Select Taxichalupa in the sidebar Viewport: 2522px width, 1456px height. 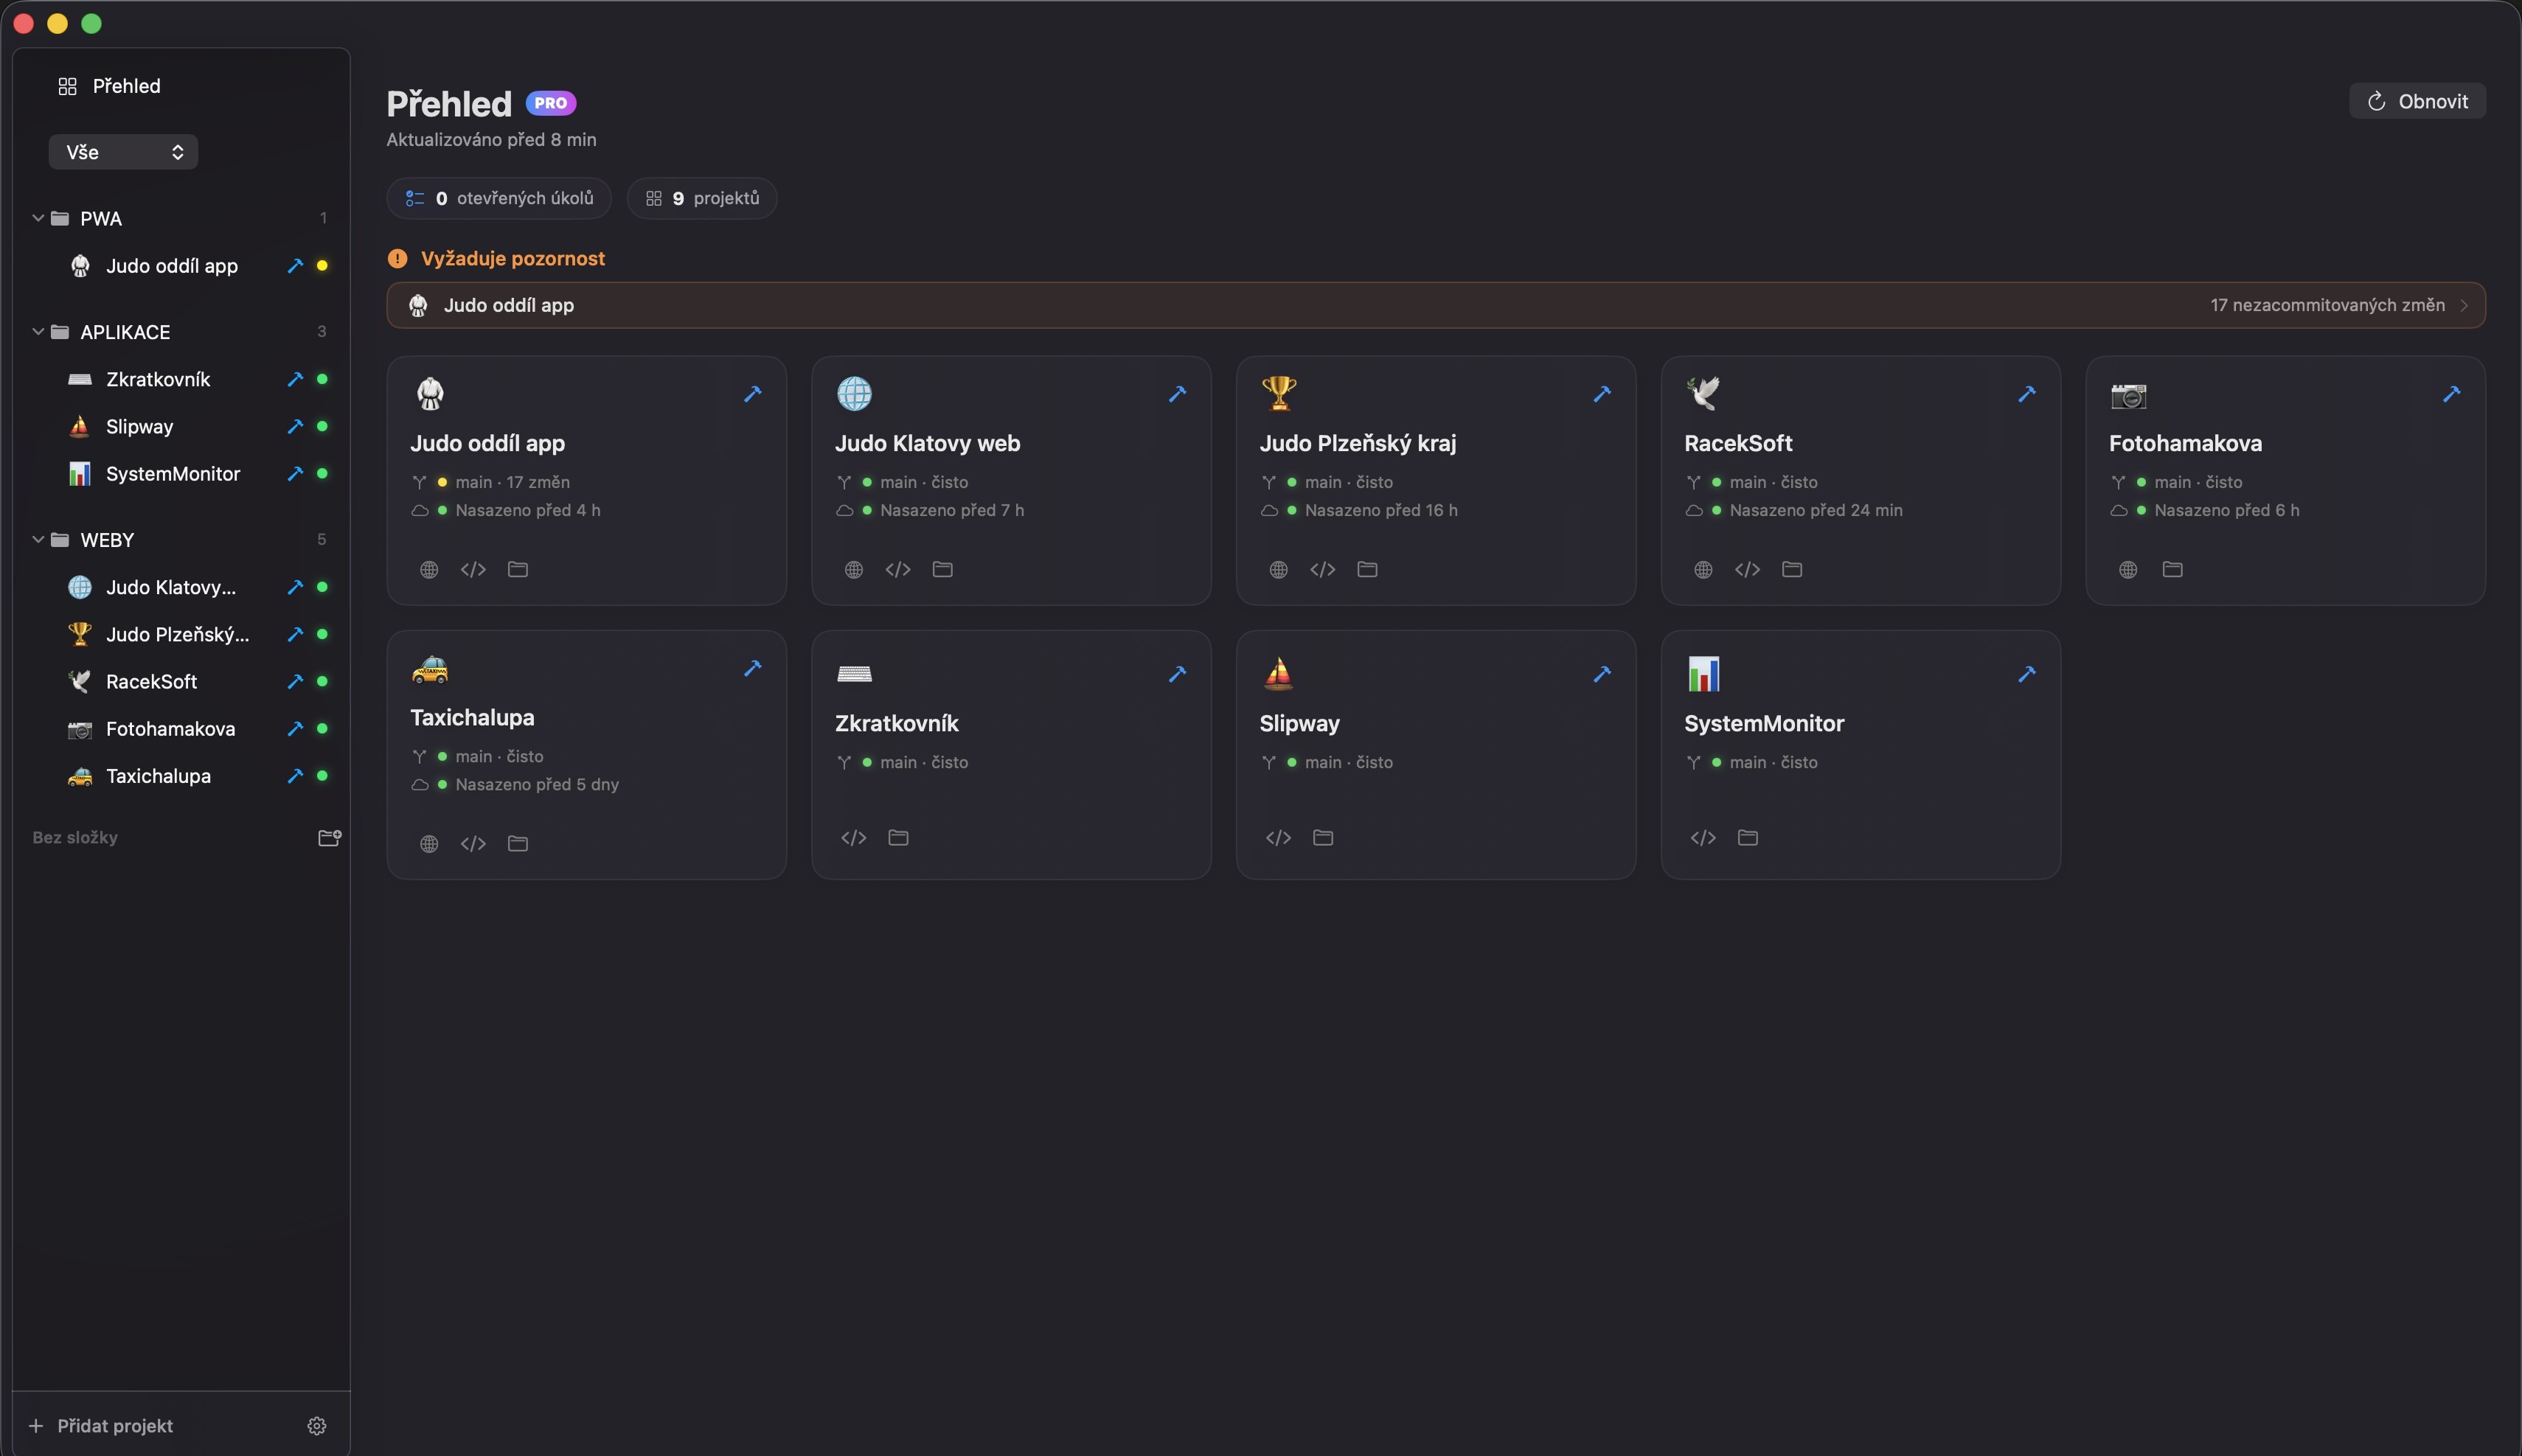(x=158, y=776)
